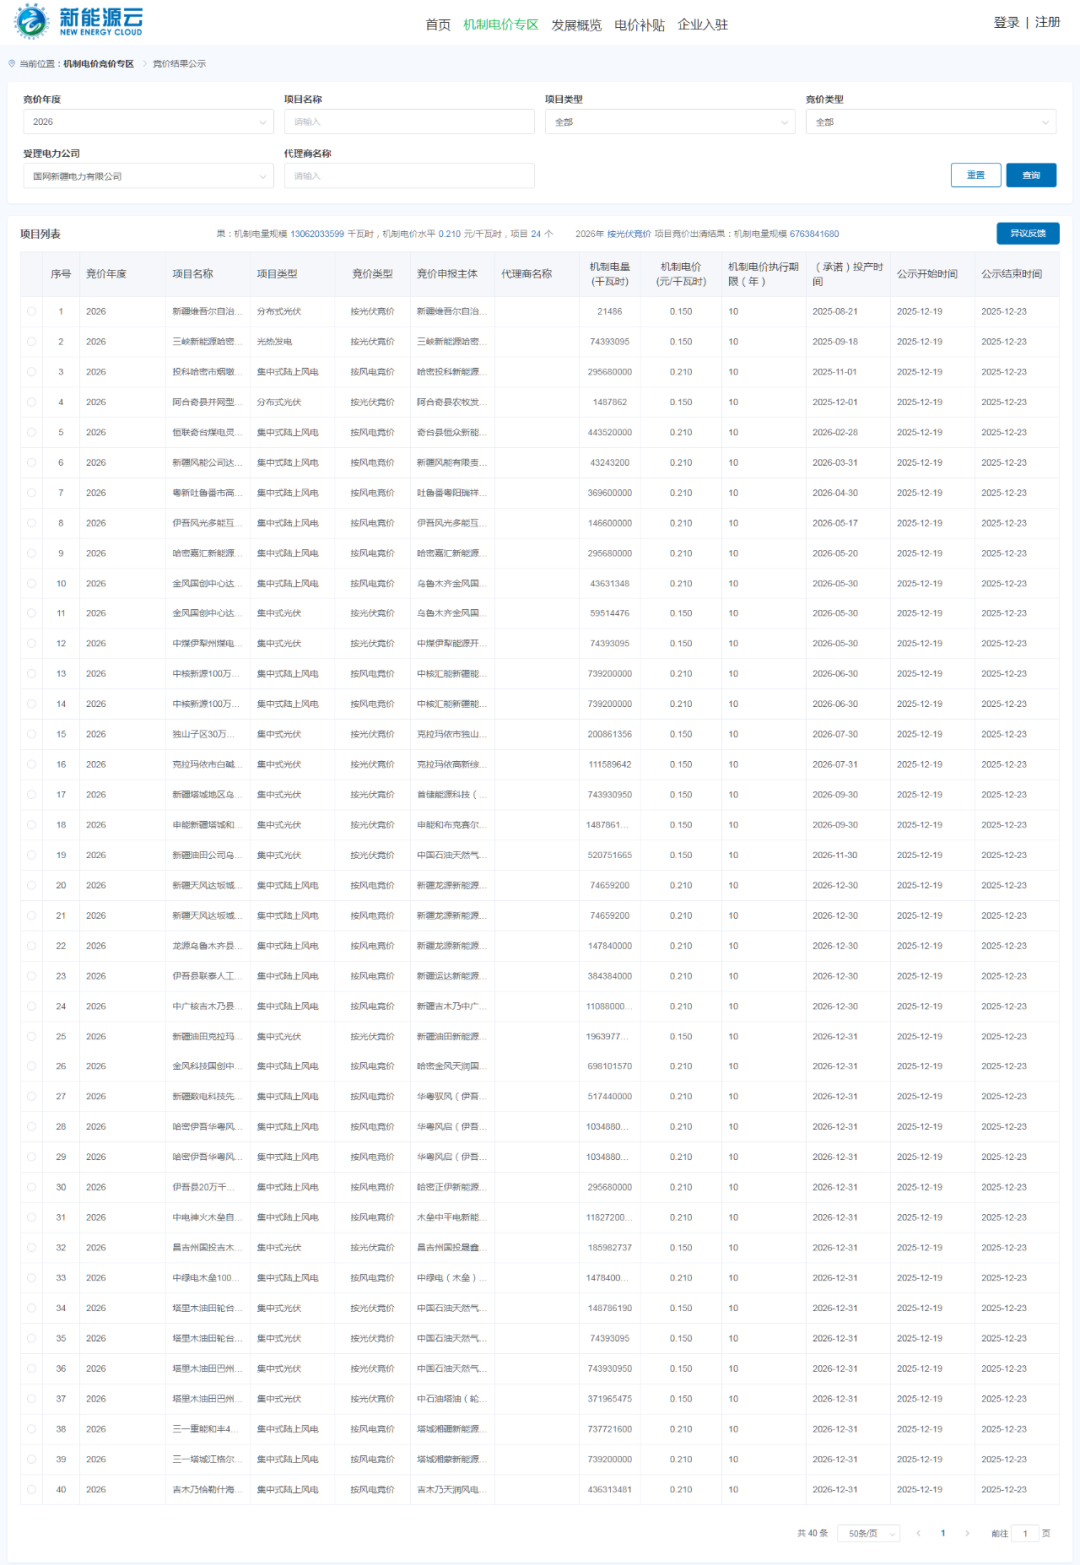Viewport: 1080px width, 1565px height.
Task: Focus the 项目名称 input field
Action: coord(409,122)
